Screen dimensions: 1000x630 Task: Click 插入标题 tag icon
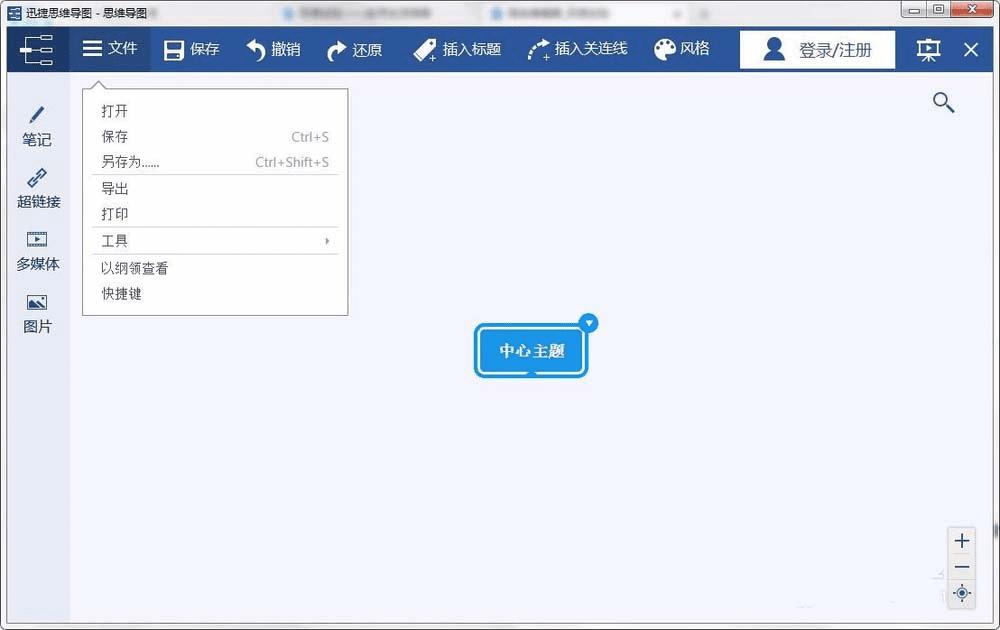tap(425, 50)
